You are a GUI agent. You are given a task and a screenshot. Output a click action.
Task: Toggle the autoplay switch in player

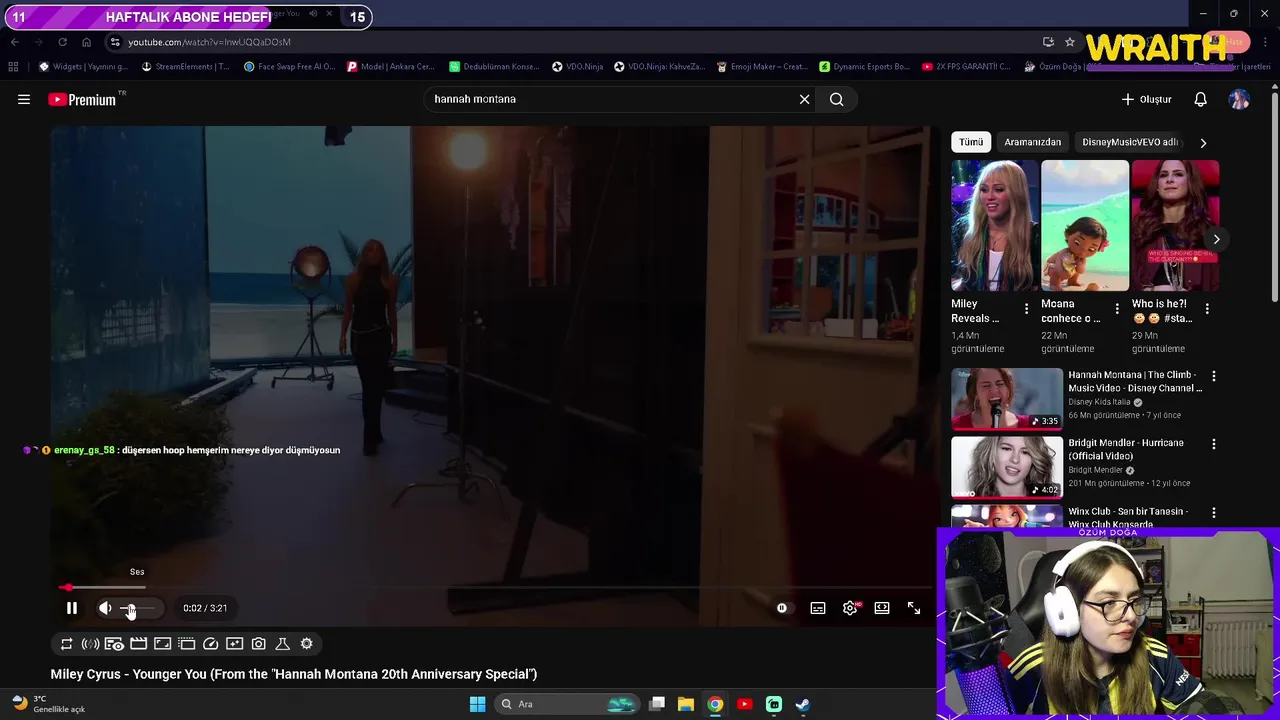click(782, 608)
